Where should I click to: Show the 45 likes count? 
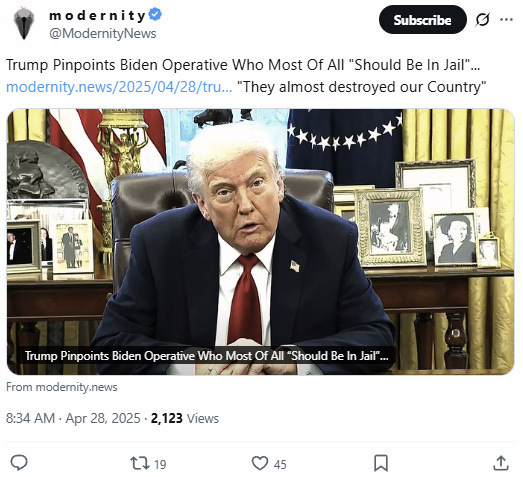click(x=280, y=464)
